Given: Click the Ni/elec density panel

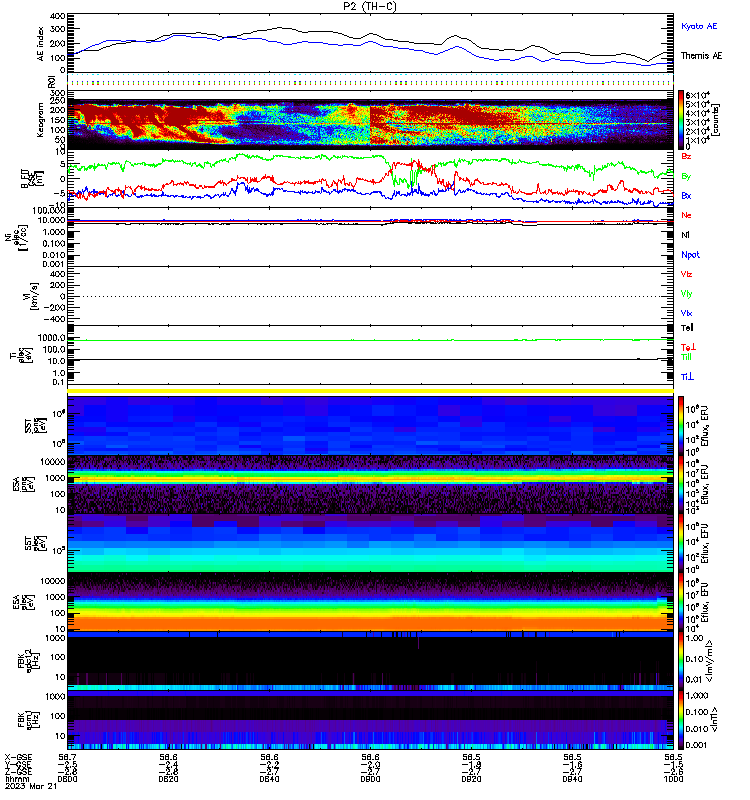Looking at the screenshot, I should coord(370,237).
